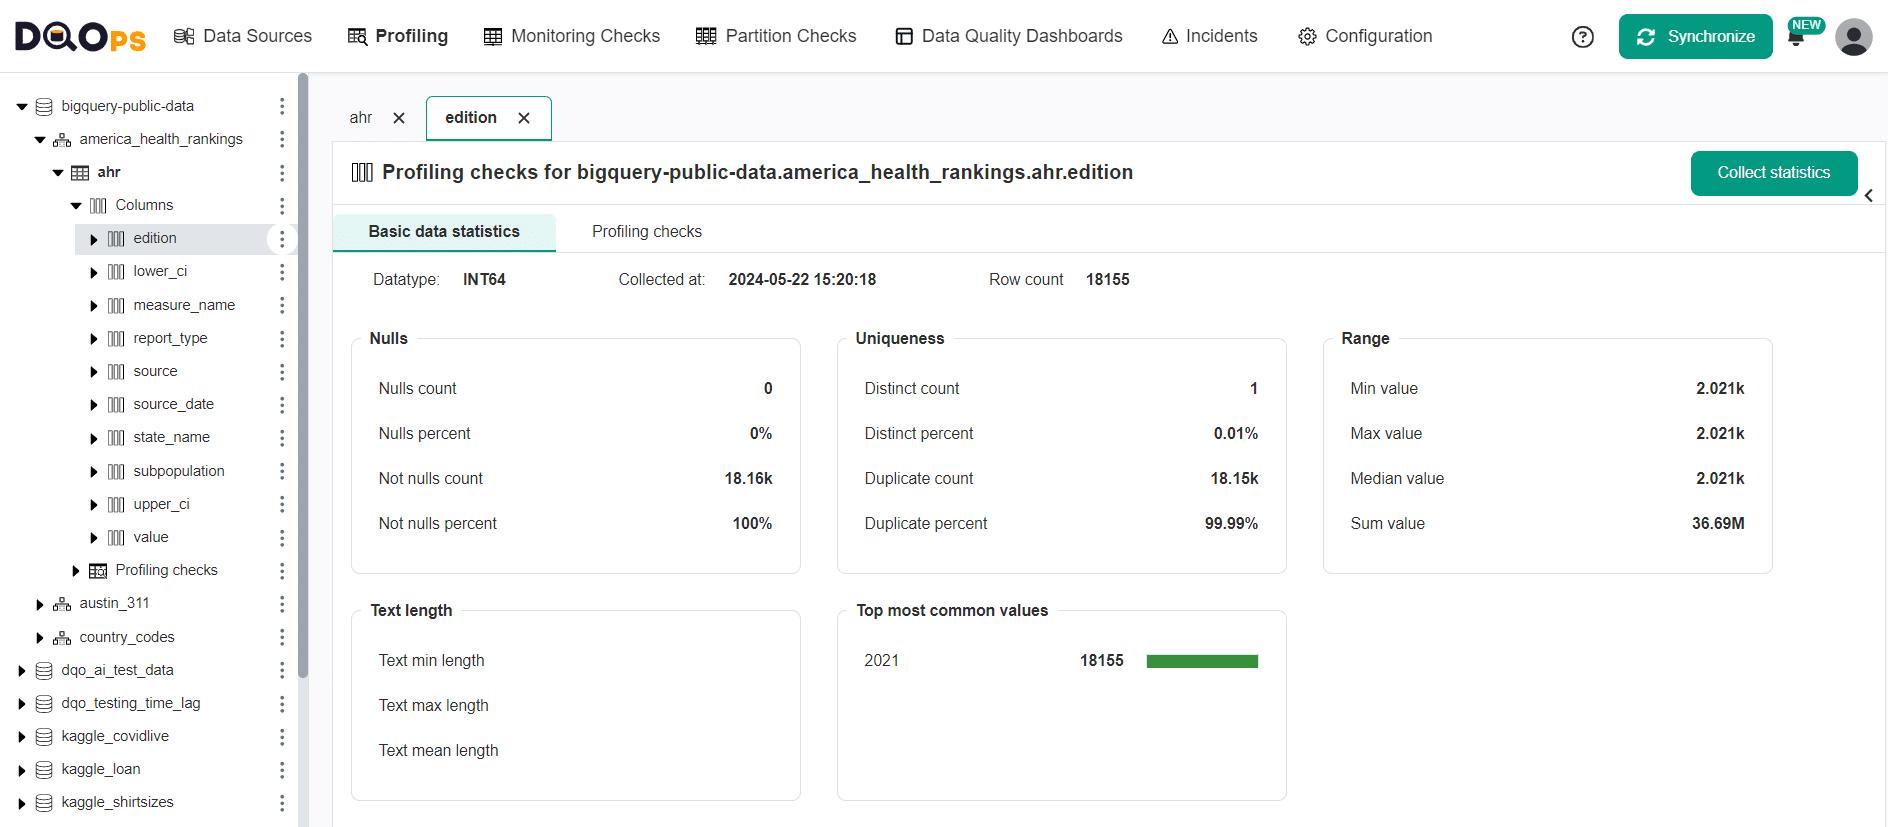Open options menu for Columns node
This screenshot has width=1888, height=827.
[282, 205]
